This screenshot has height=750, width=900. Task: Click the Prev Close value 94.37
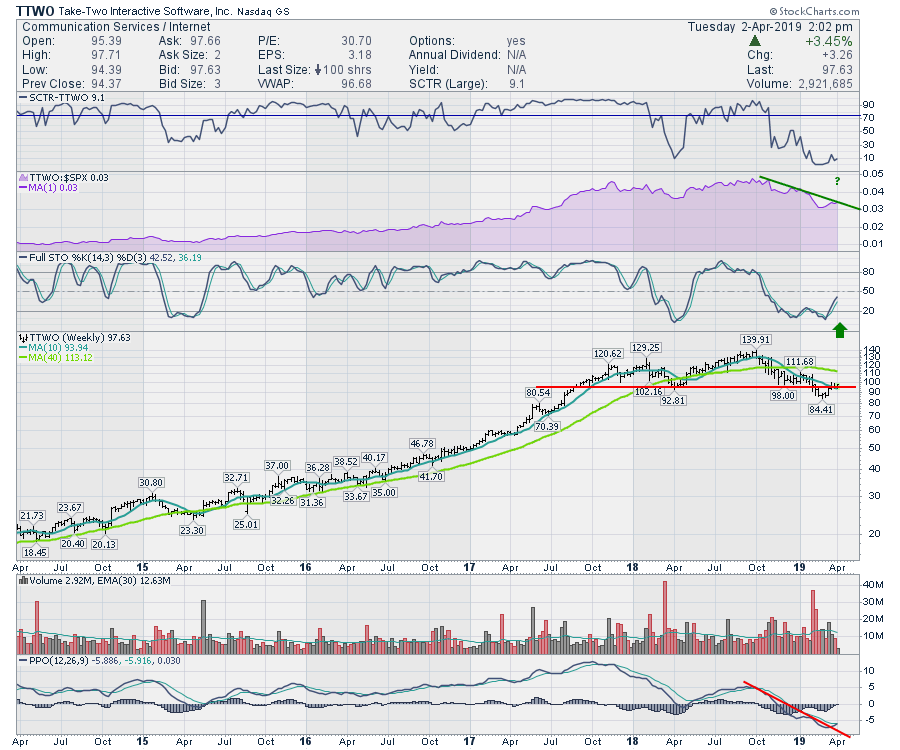pos(106,84)
